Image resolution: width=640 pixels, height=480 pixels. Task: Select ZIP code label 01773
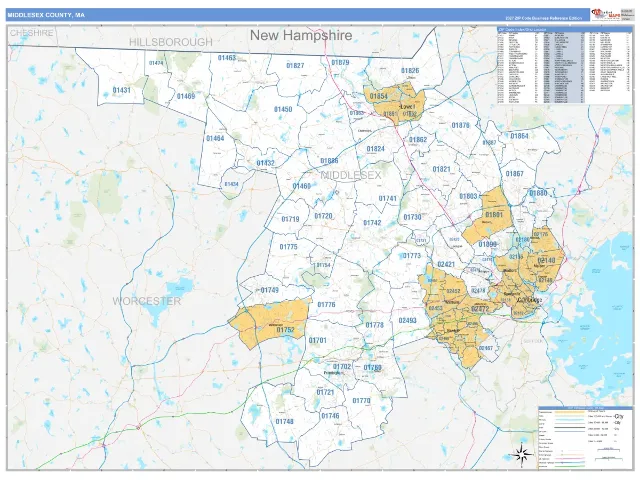tap(411, 256)
